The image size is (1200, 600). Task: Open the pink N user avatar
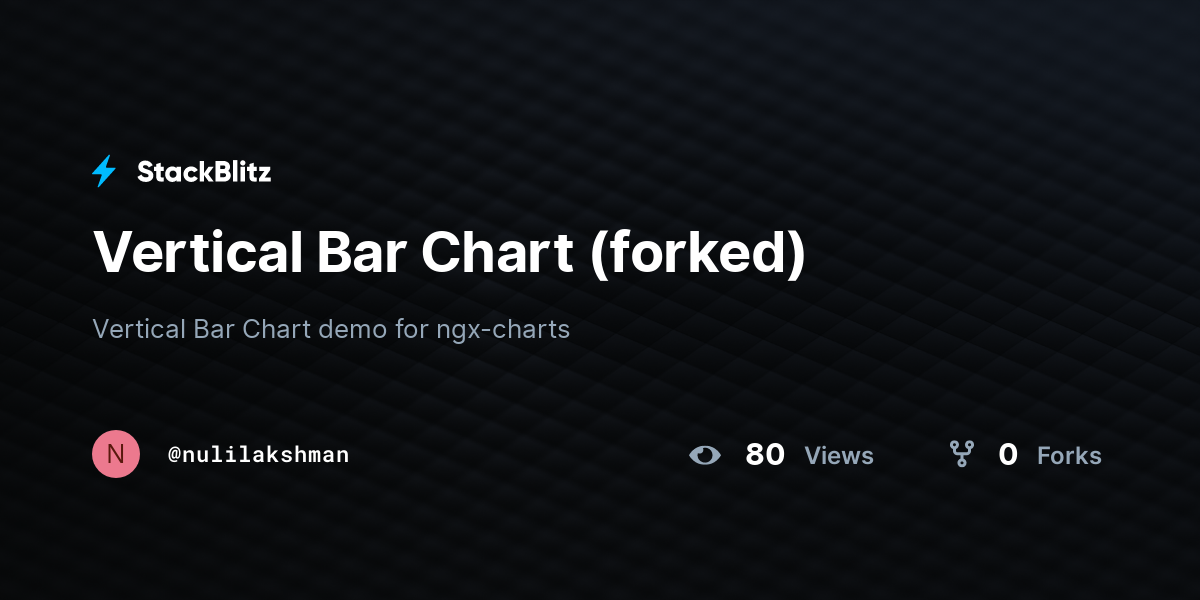click(x=116, y=455)
